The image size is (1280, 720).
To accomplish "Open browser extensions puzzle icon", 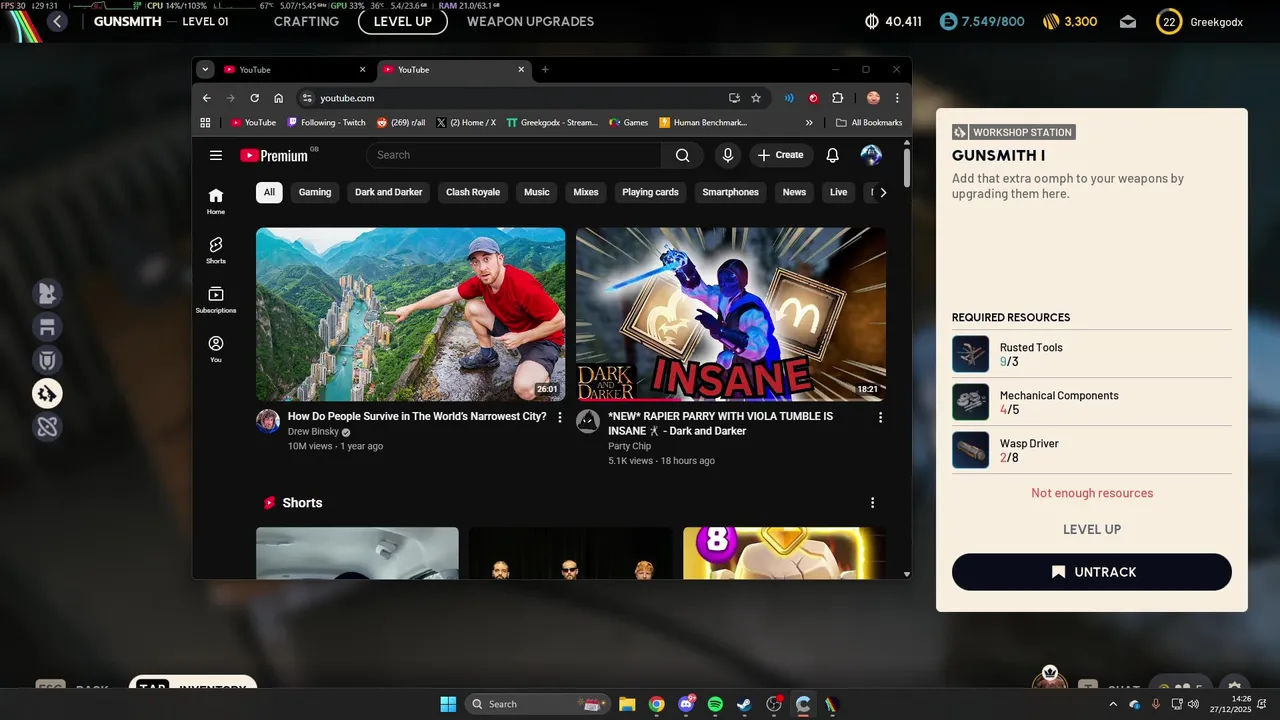I will 838,98.
